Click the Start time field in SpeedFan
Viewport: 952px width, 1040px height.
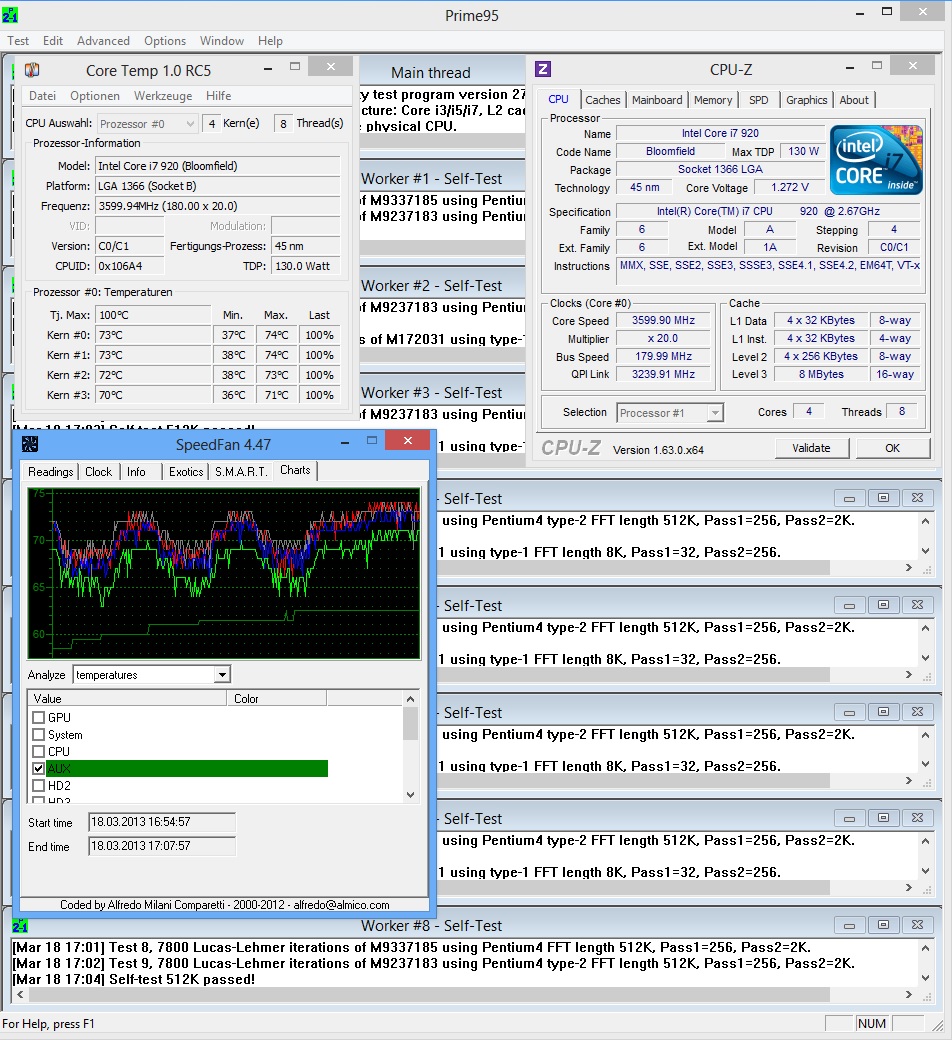(x=162, y=822)
